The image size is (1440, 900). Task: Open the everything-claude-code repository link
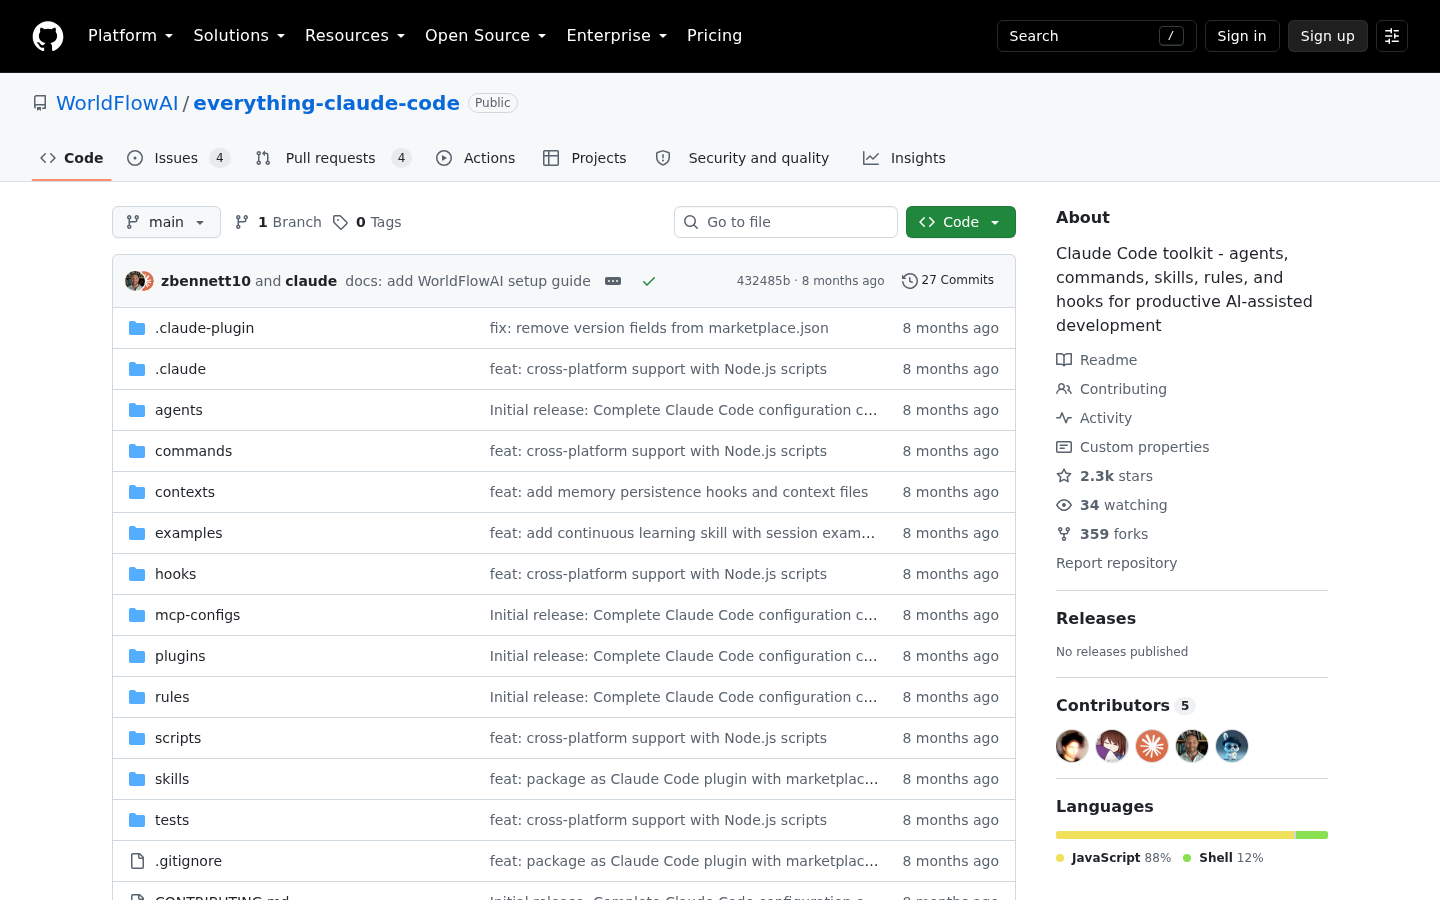pyautogui.click(x=326, y=103)
